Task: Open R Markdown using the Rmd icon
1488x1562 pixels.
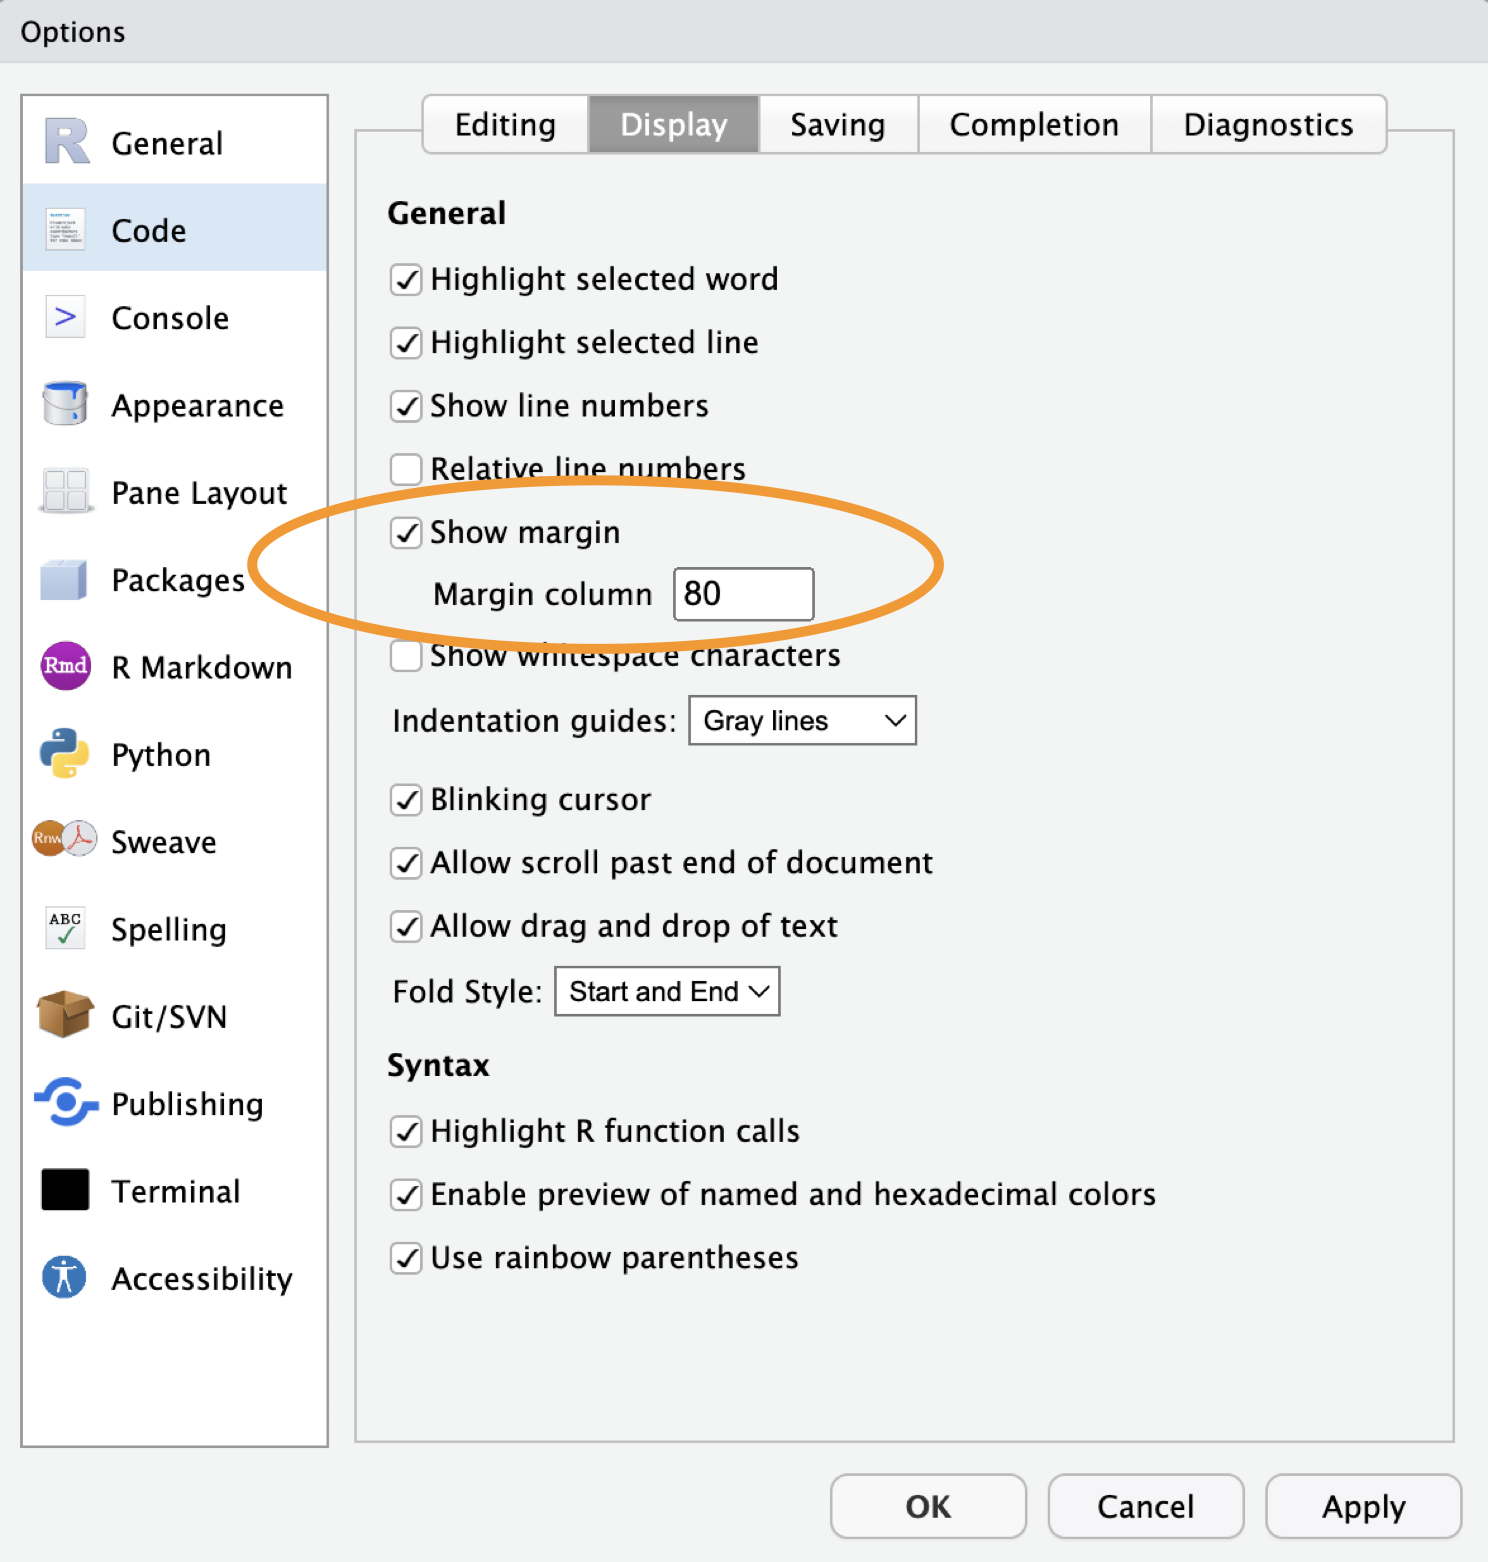Action: (66, 666)
